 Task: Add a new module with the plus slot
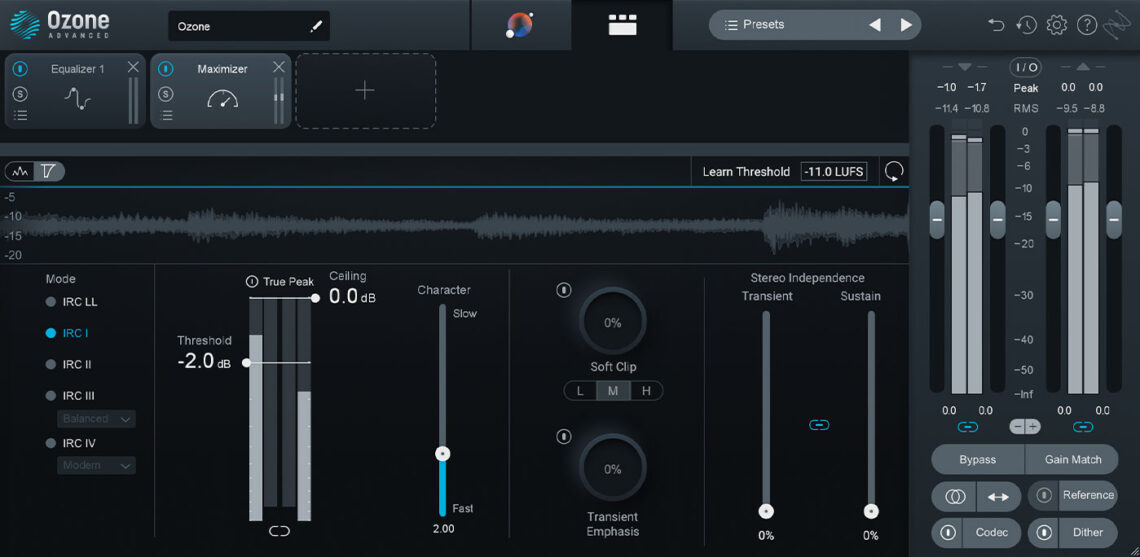point(365,91)
